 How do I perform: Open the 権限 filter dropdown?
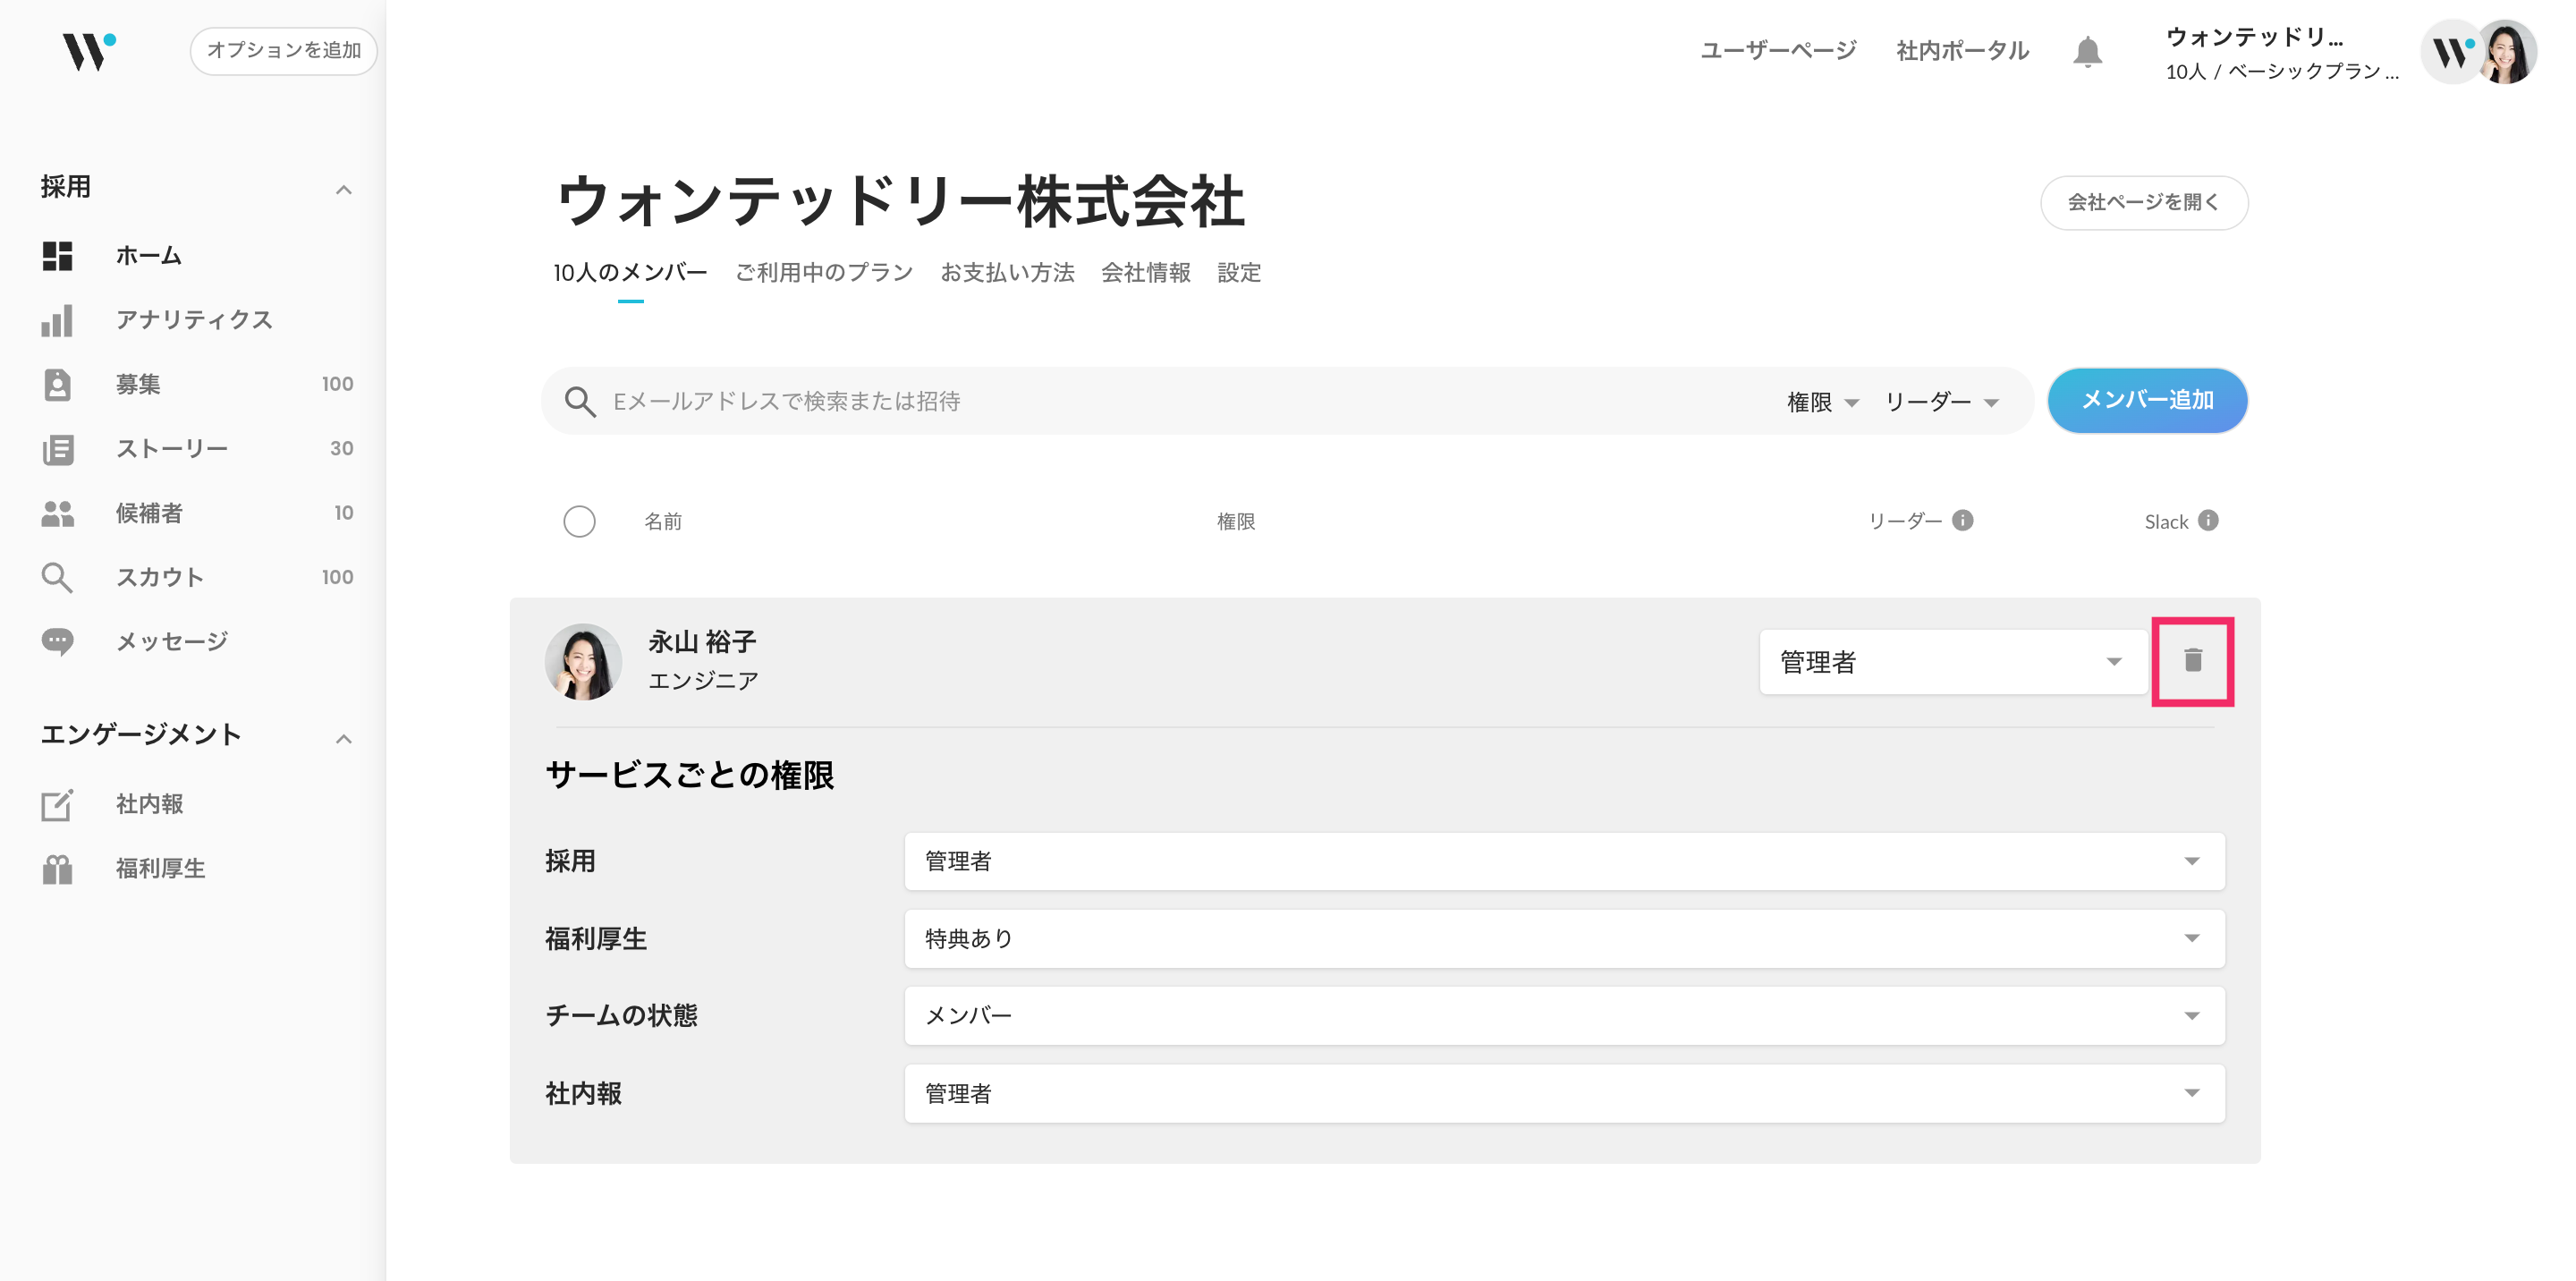pyautogui.click(x=1822, y=402)
